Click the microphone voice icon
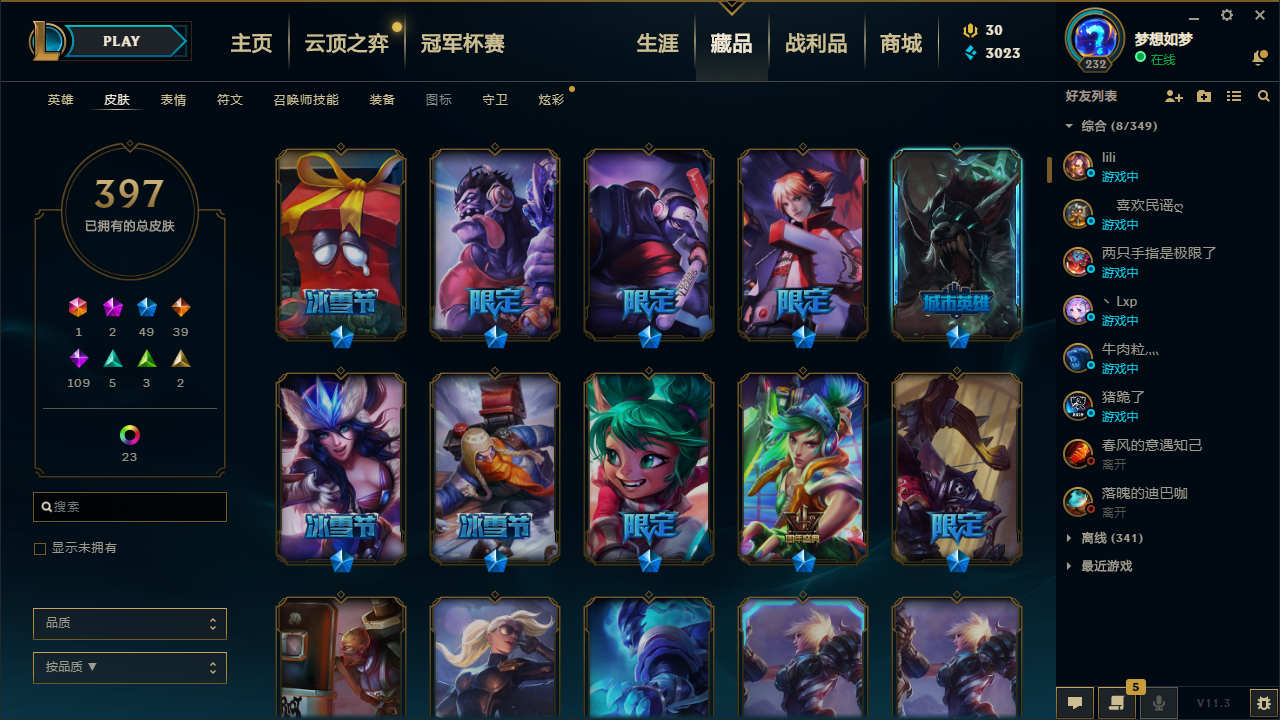 tap(1159, 703)
